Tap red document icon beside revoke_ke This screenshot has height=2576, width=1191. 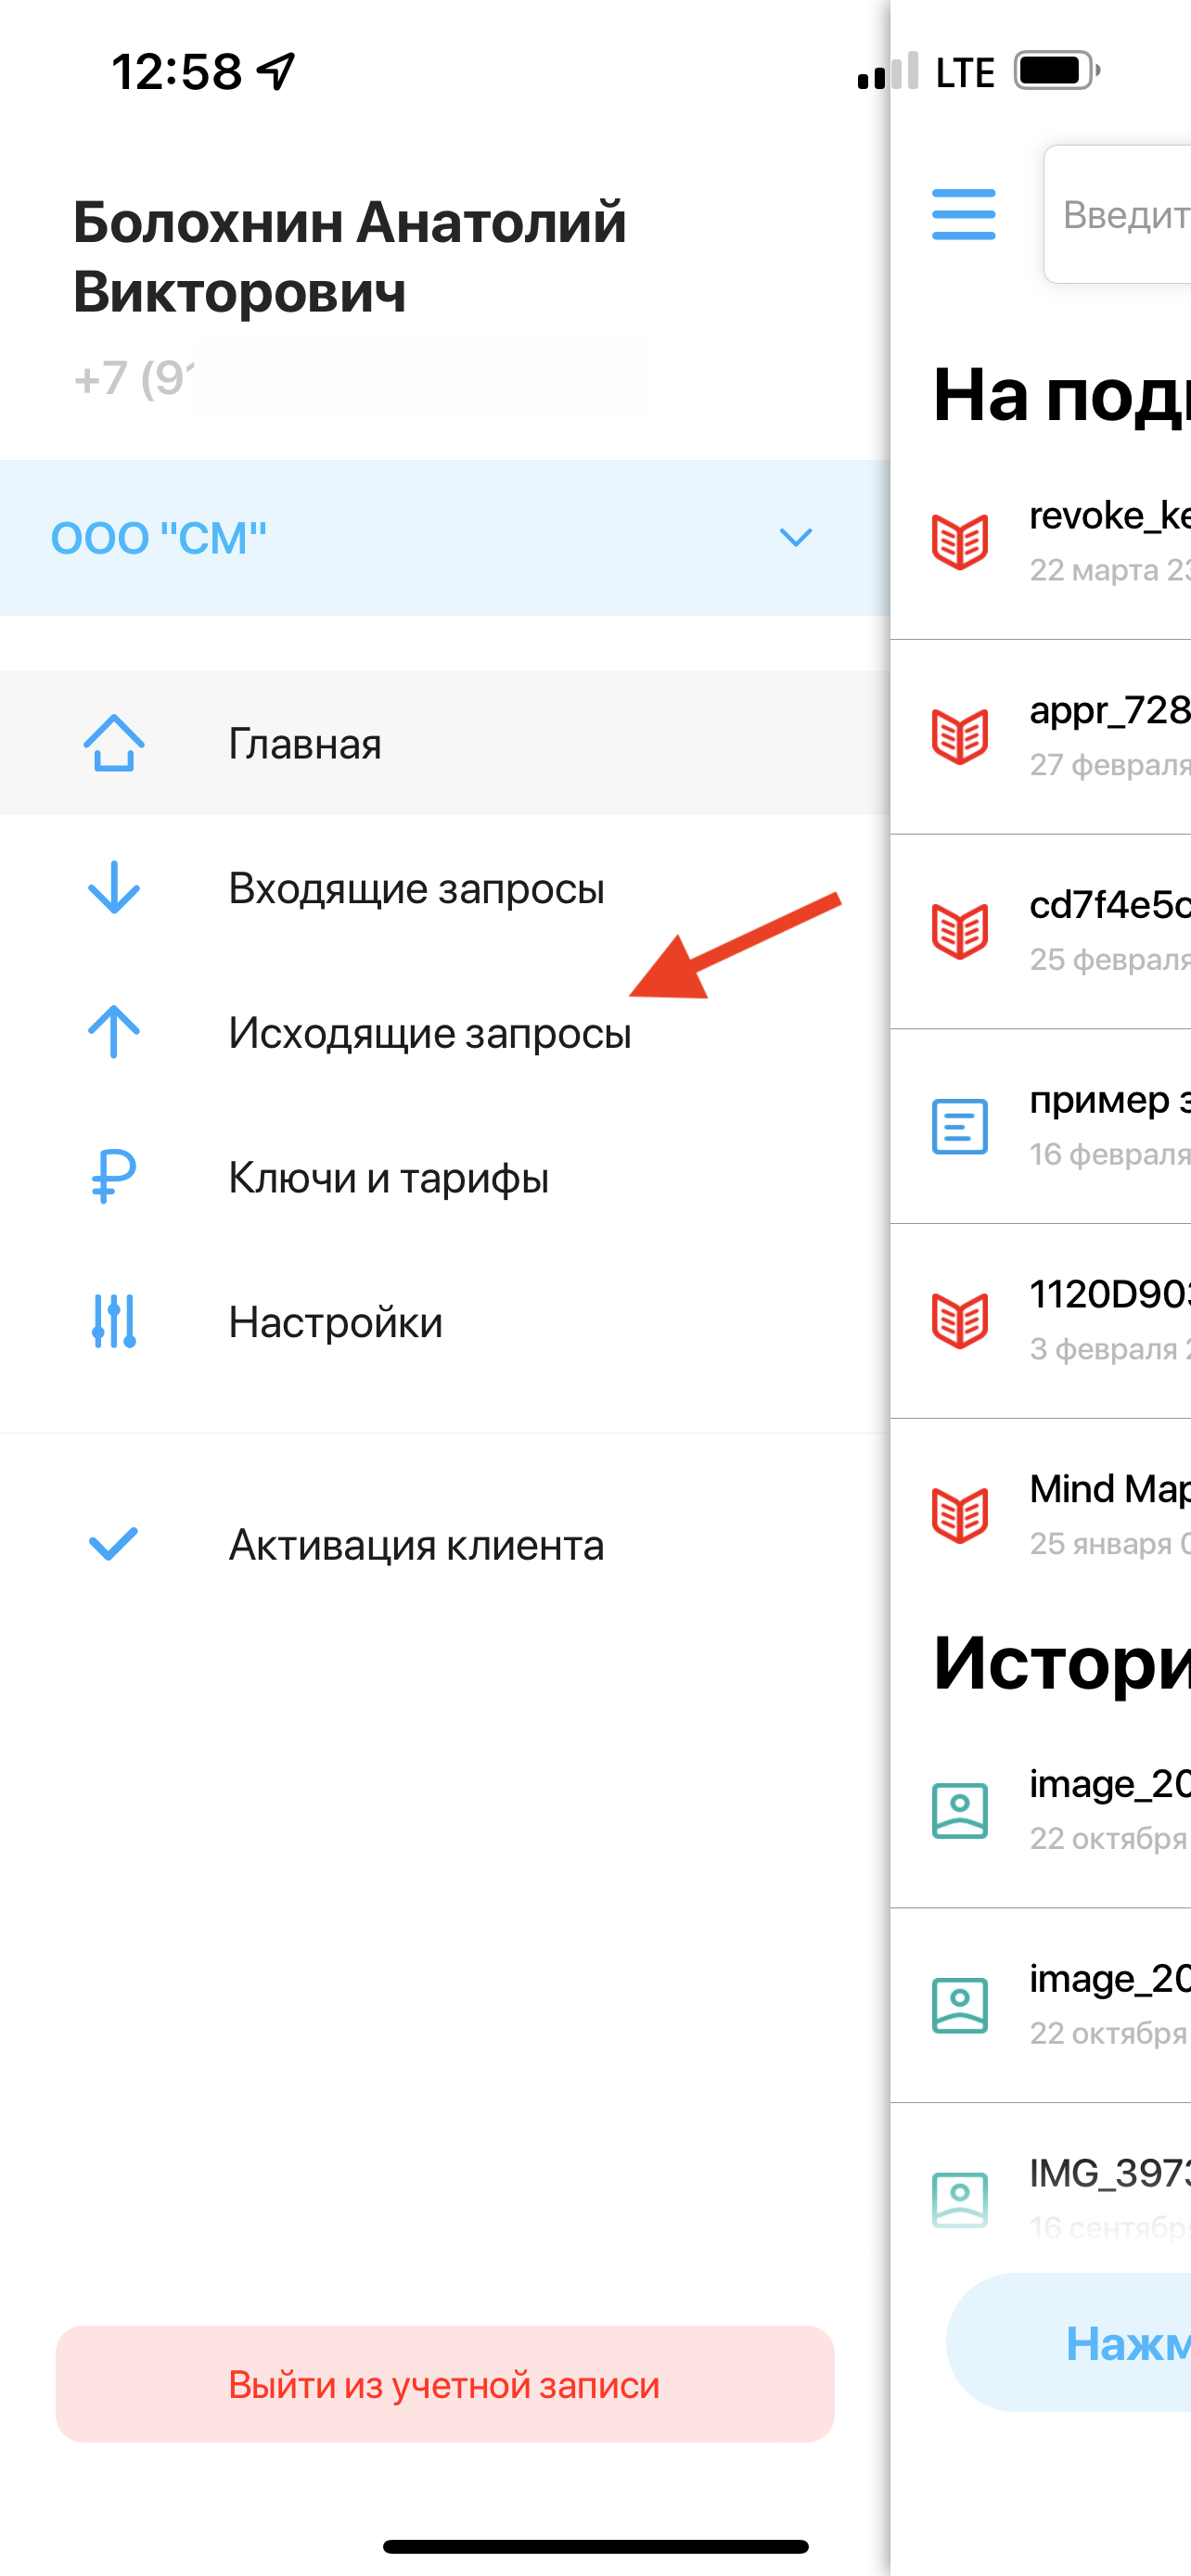pos(960,541)
